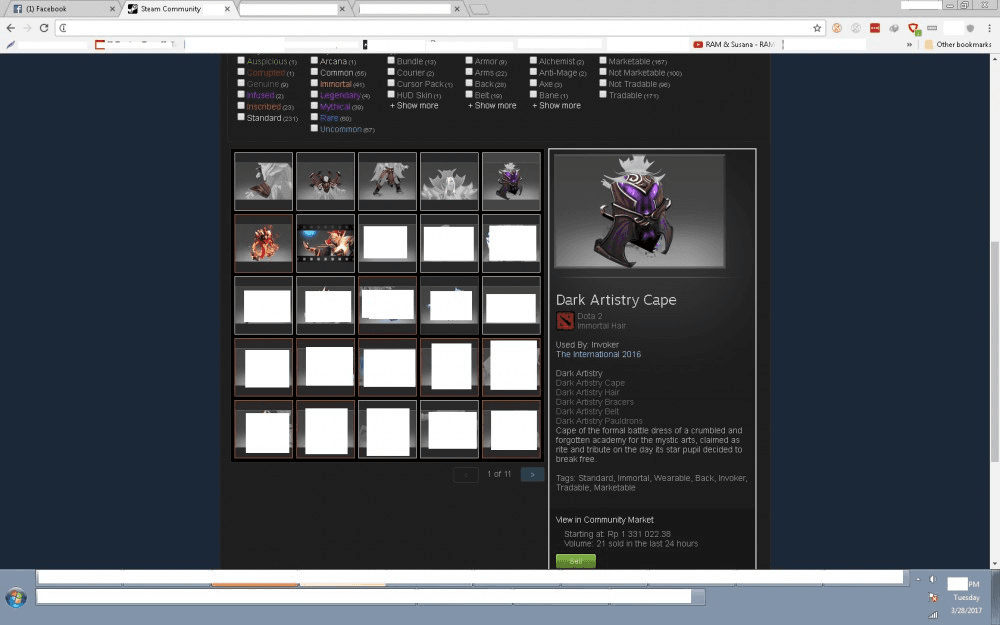Tick the Bundle type checkbox
This screenshot has width=1000, height=625.
(391, 61)
